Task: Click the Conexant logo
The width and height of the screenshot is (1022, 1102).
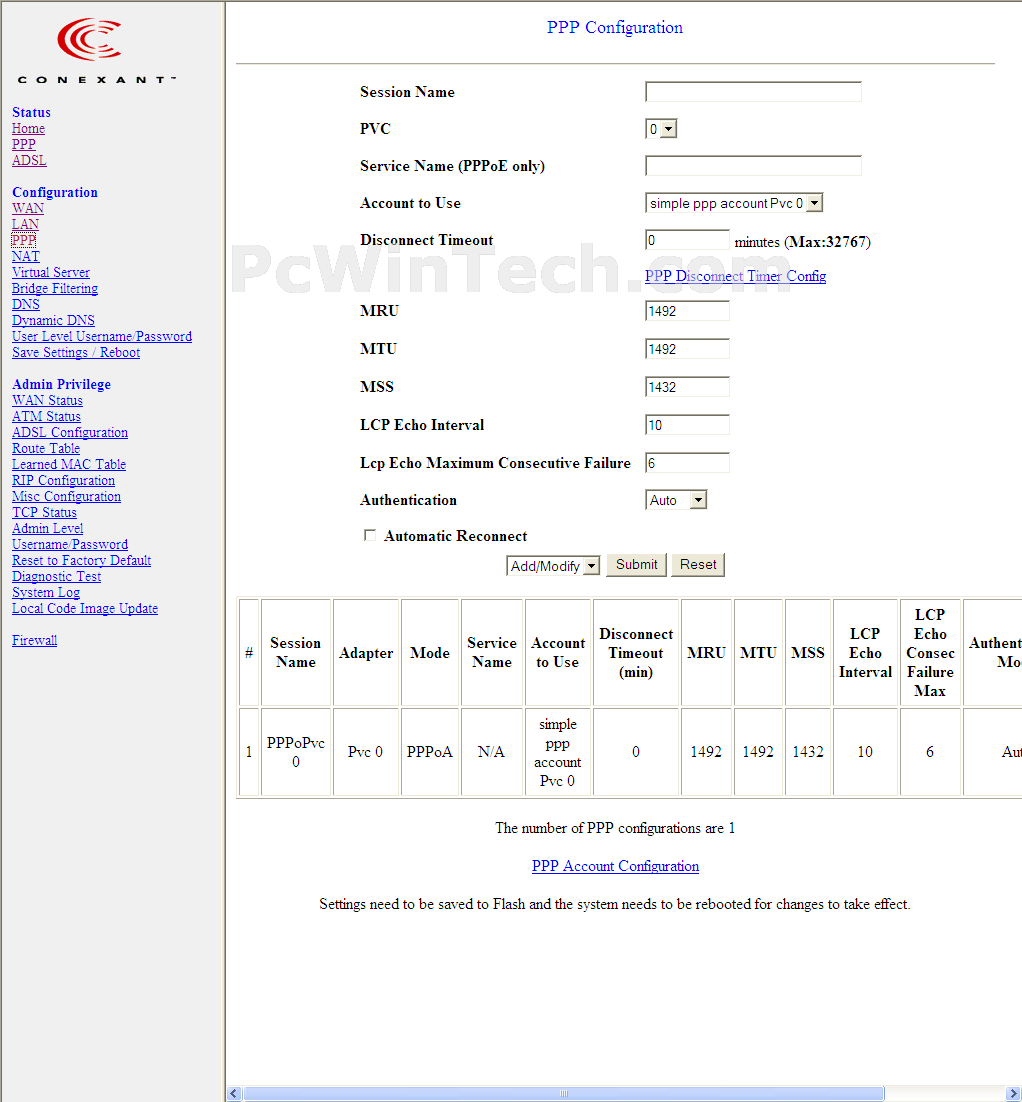Action: pos(95,51)
